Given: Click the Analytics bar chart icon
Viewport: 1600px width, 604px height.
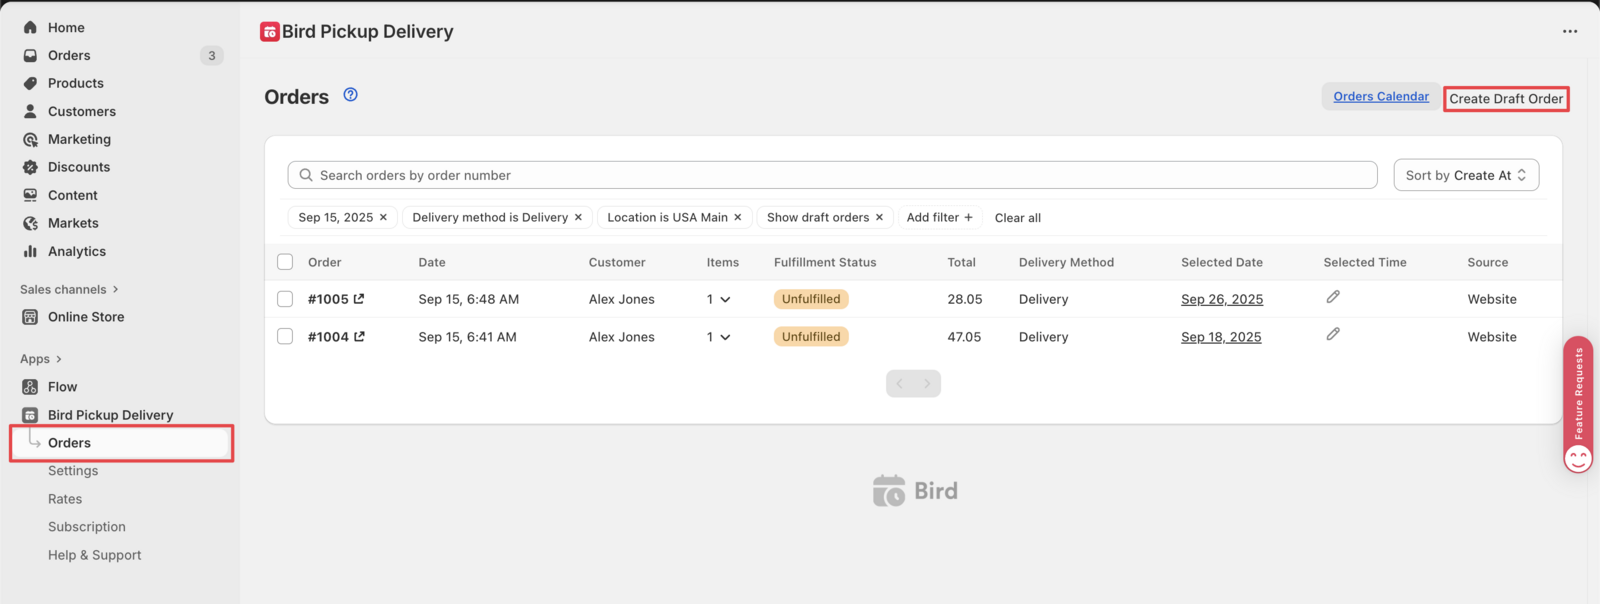Looking at the screenshot, I should point(30,251).
